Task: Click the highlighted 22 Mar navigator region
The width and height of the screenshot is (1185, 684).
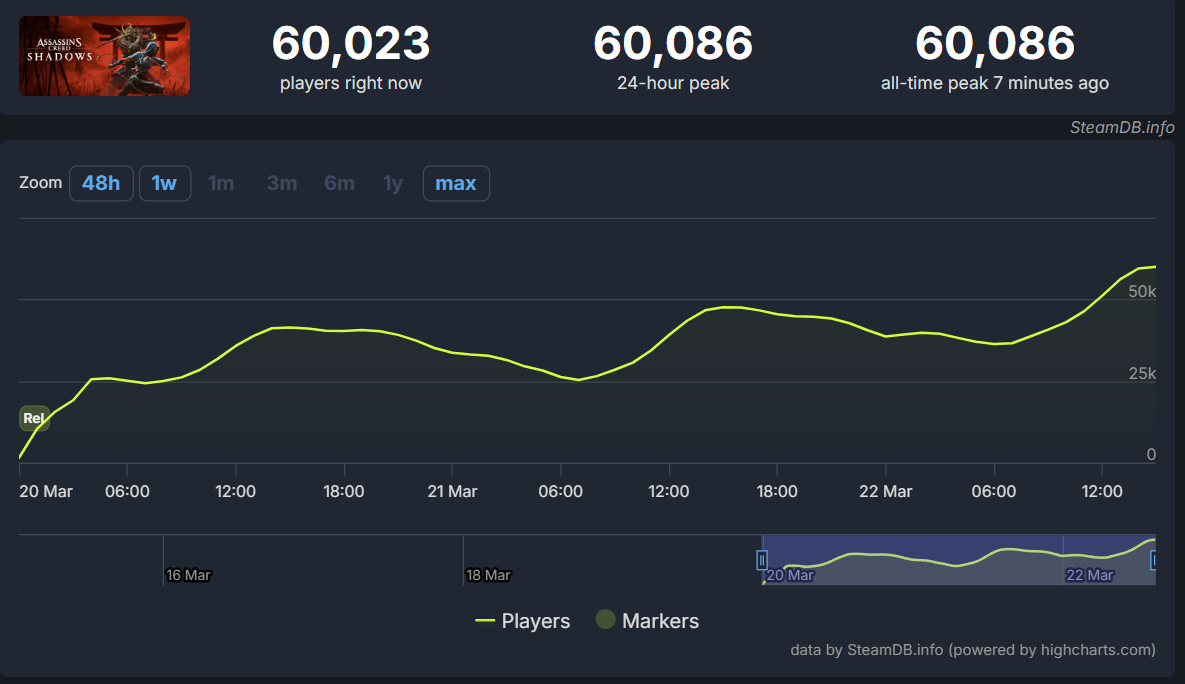Action: [x=1090, y=575]
